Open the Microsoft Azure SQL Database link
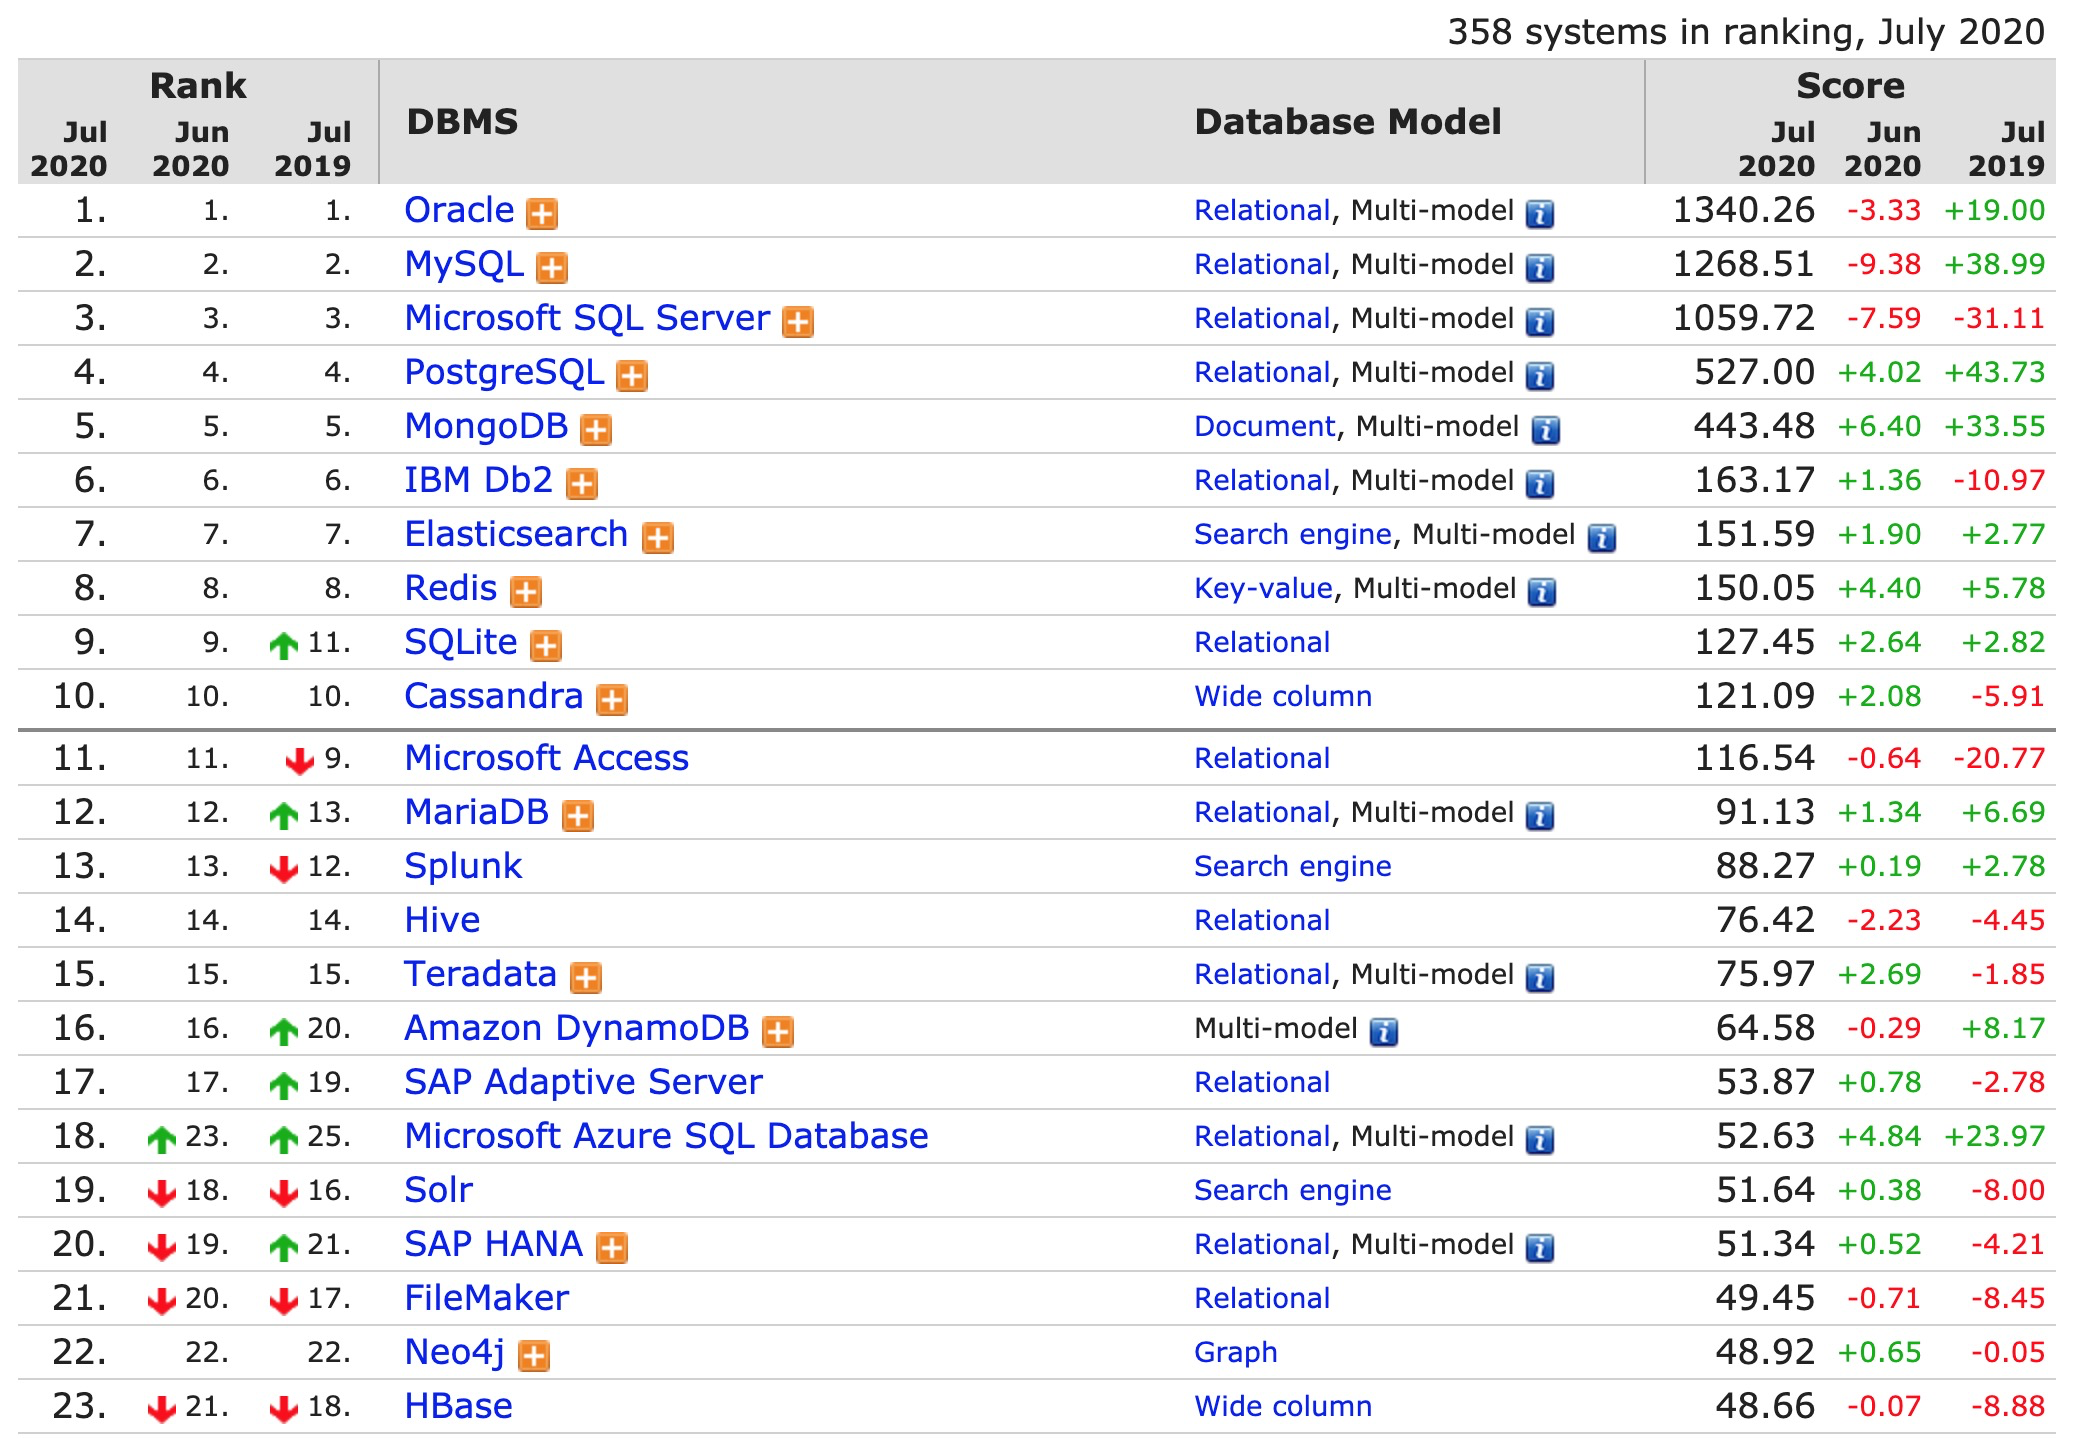Screen dimensions: 2080x1438 point(667,1136)
